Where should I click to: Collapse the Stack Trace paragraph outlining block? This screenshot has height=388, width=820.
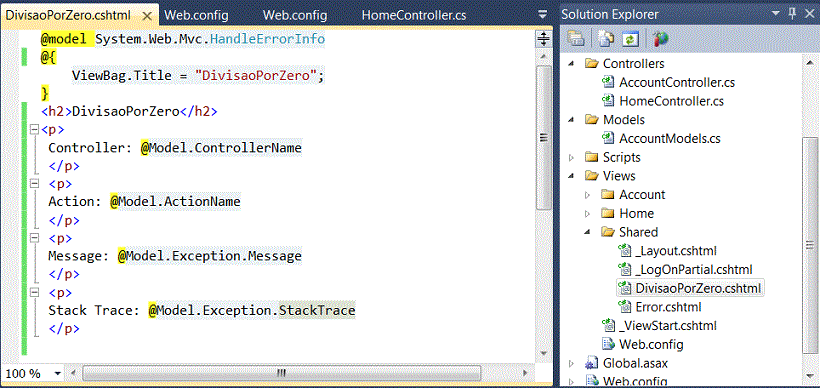coord(35,292)
